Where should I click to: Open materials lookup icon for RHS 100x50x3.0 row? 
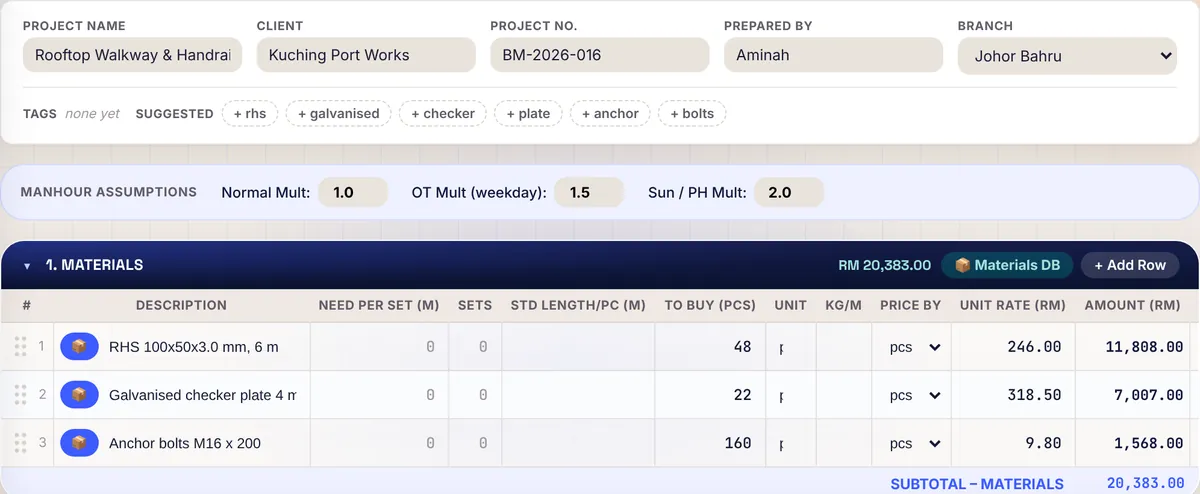79,347
